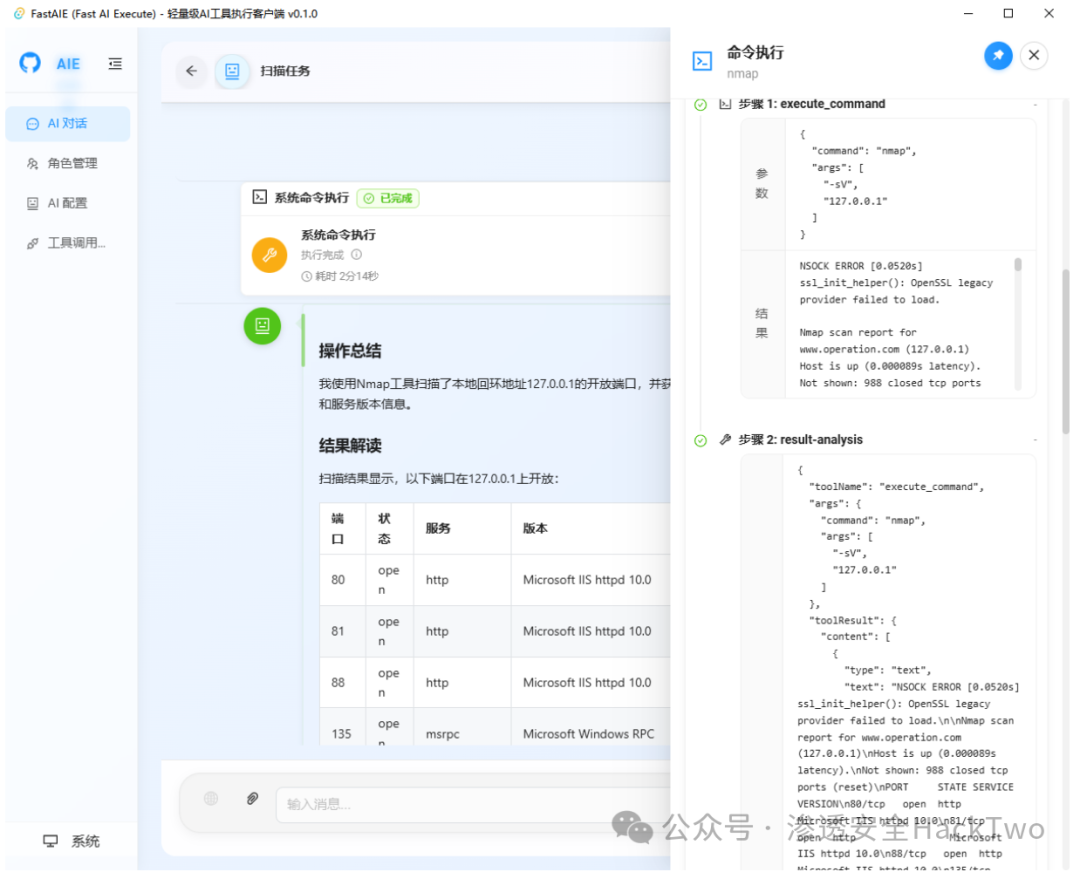Click the info icon next to 执行完成

pos(357,254)
